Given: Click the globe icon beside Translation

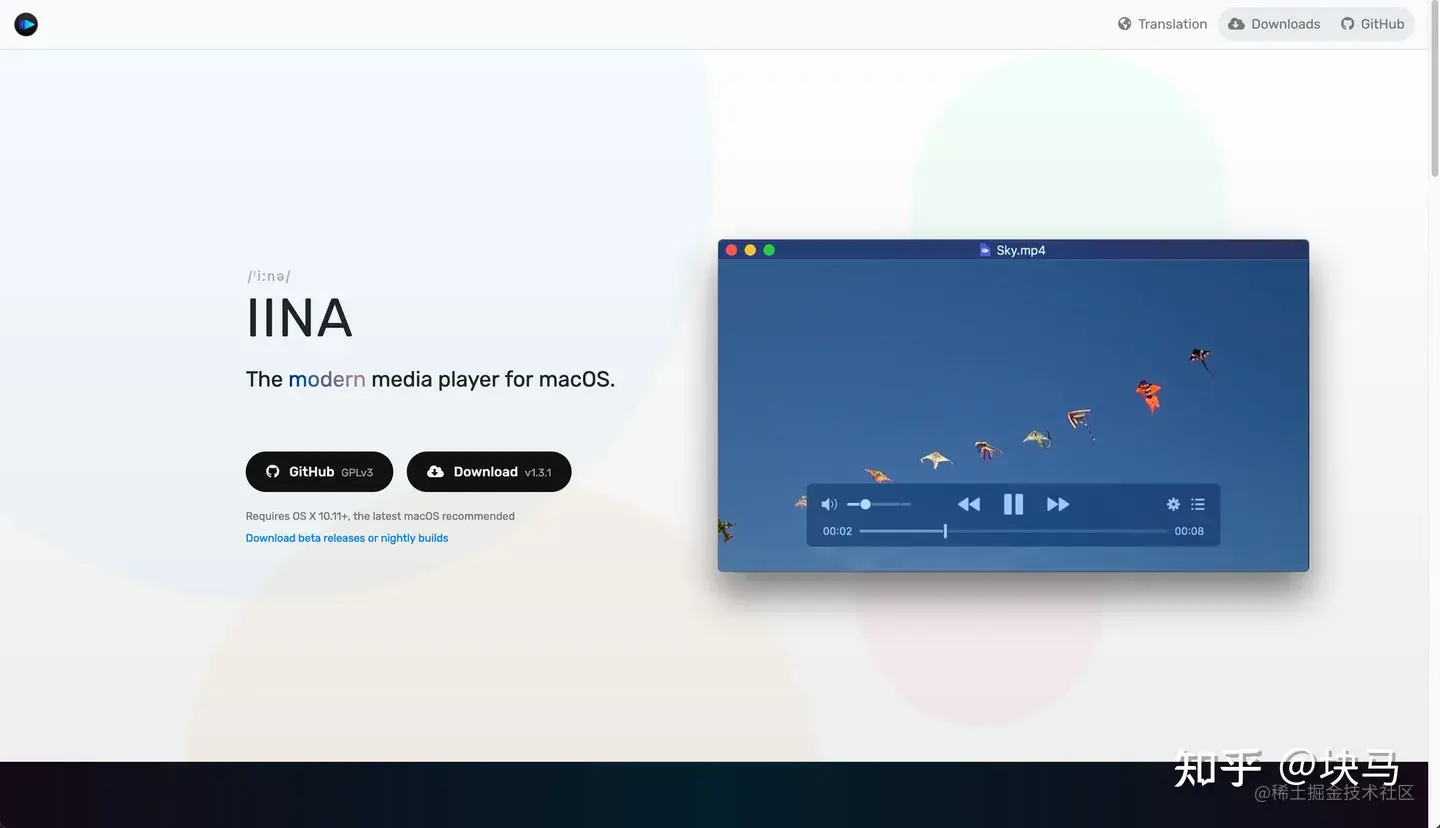Looking at the screenshot, I should tap(1125, 24).
